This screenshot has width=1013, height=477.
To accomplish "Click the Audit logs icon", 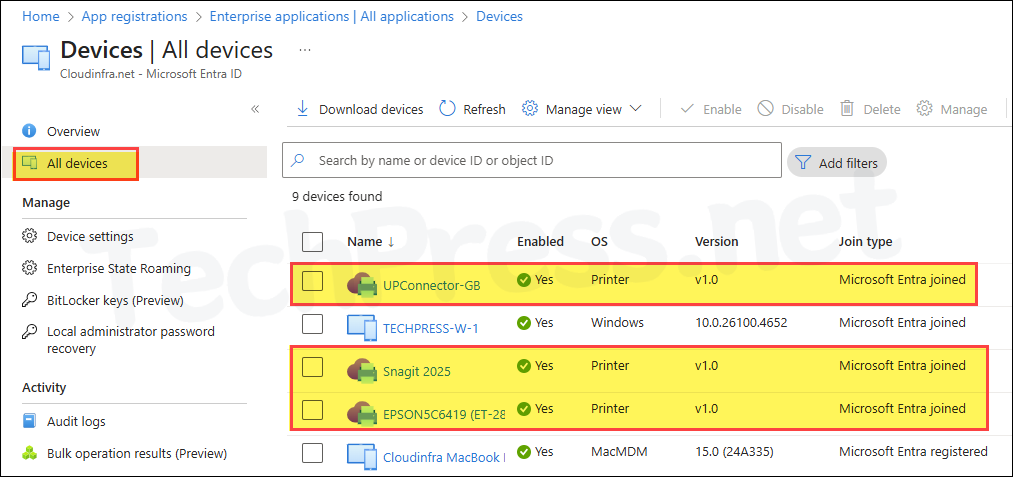I will [29, 421].
